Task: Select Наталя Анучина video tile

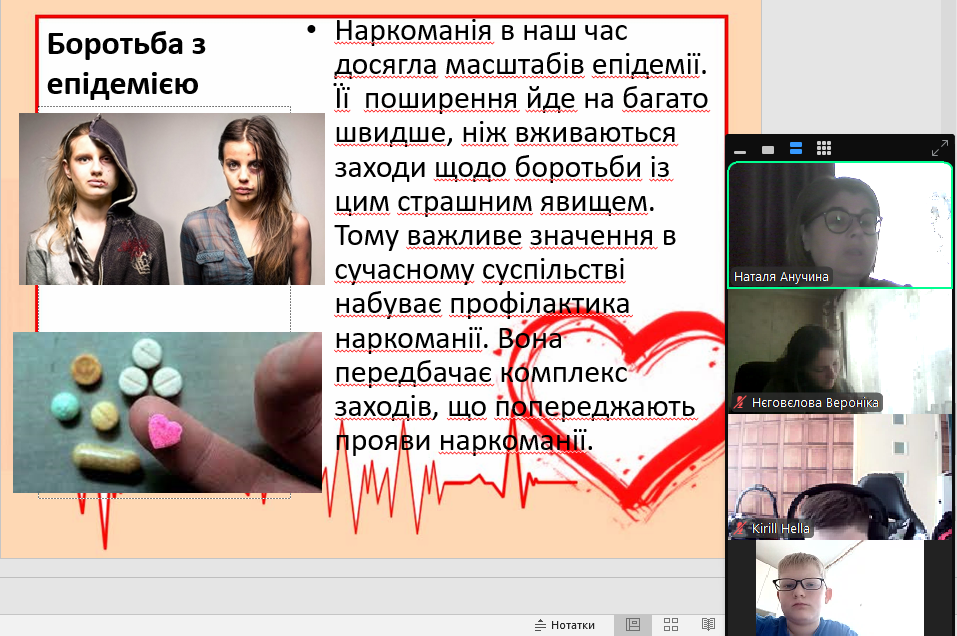Action: click(840, 225)
